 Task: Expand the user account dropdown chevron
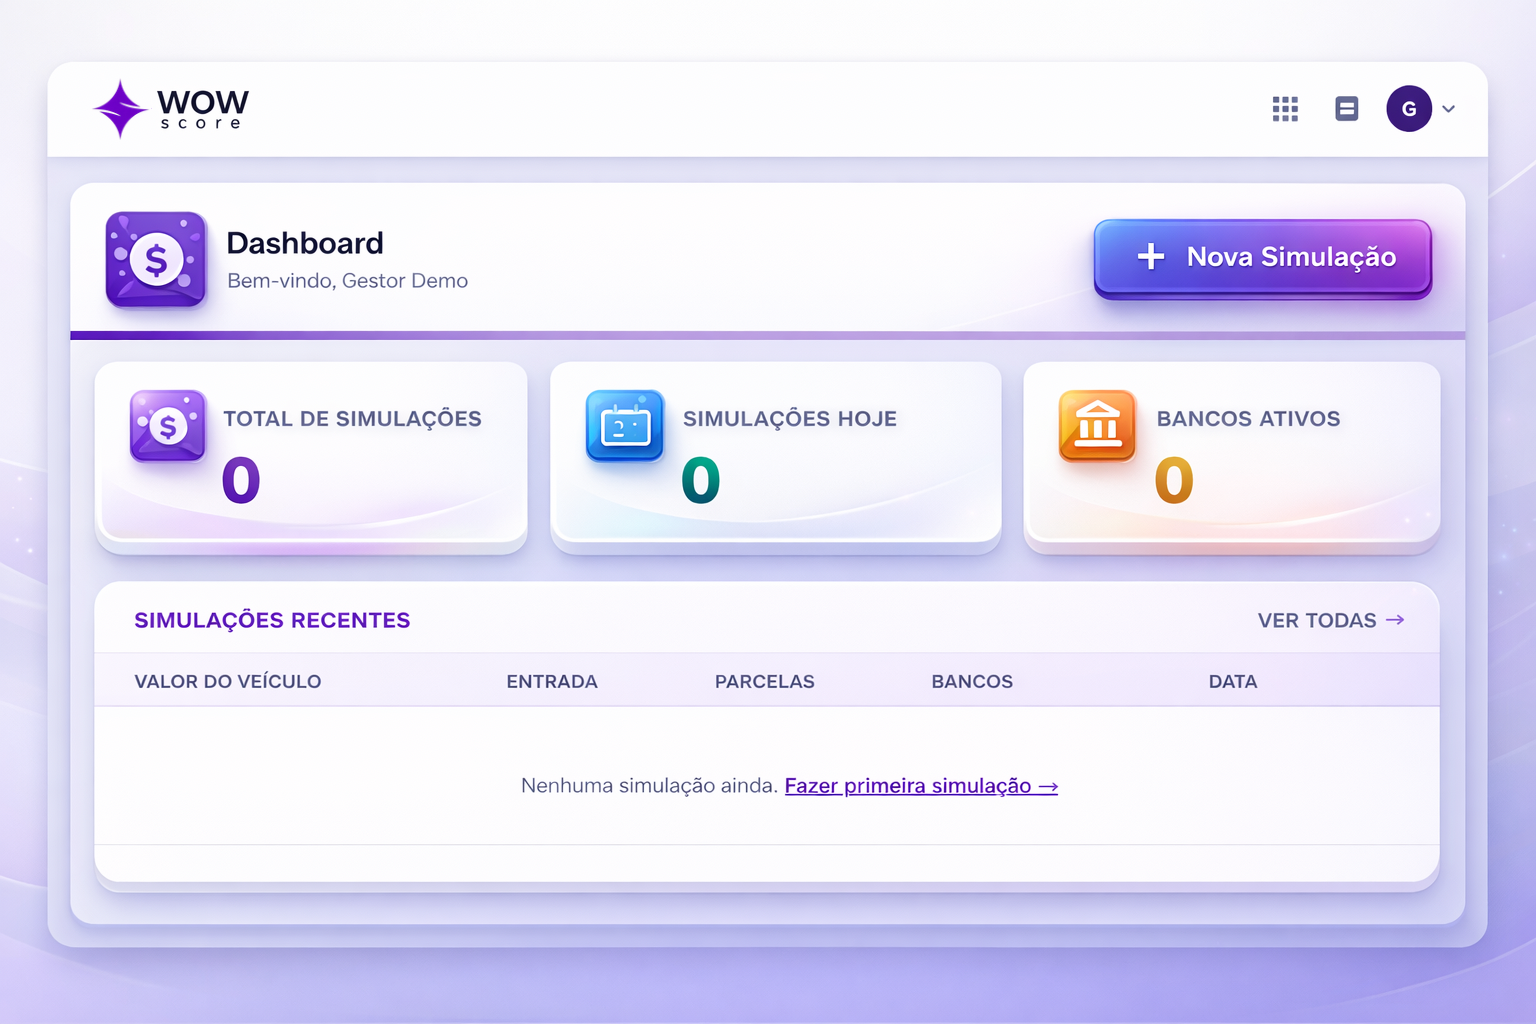click(x=1449, y=109)
